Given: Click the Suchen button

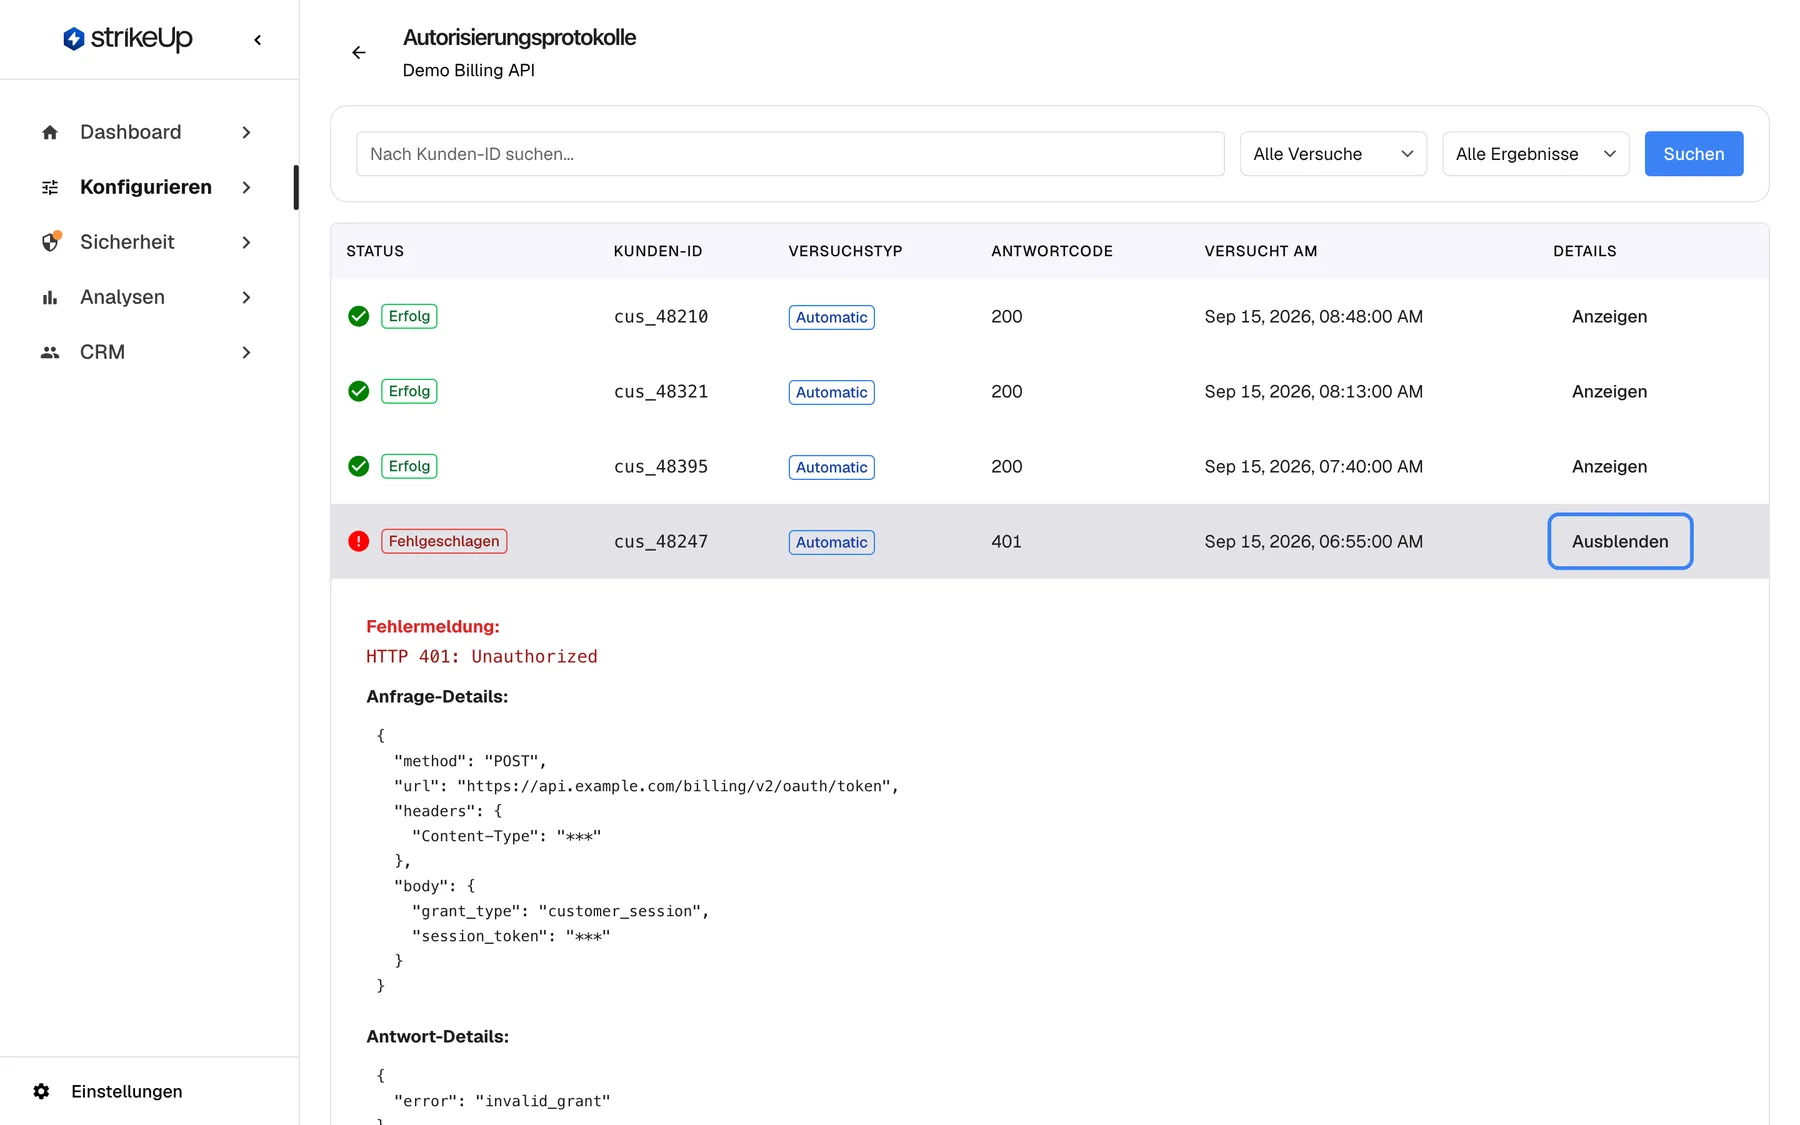Looking at the screenshot, I should (1693, 154).
